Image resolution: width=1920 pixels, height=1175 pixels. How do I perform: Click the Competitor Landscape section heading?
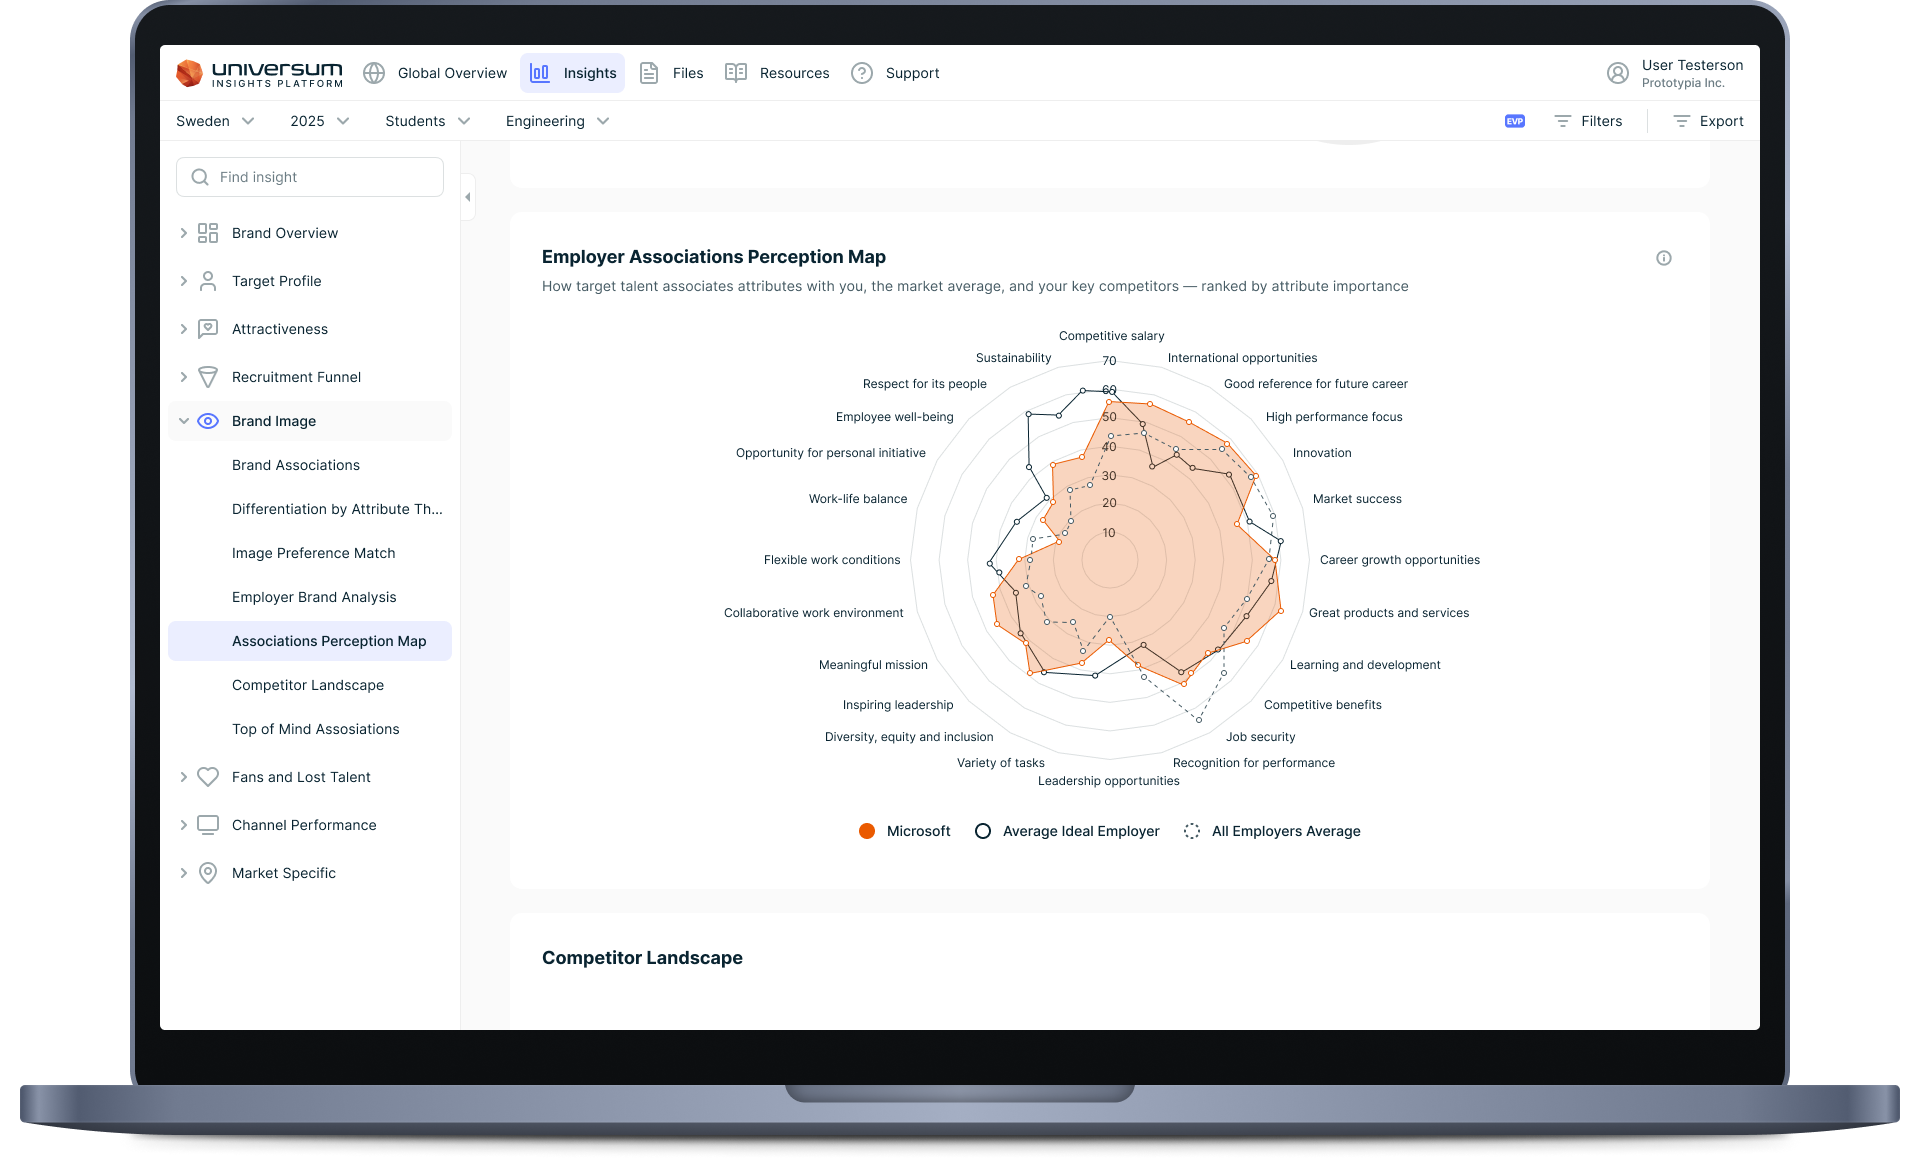pos(642,958)
